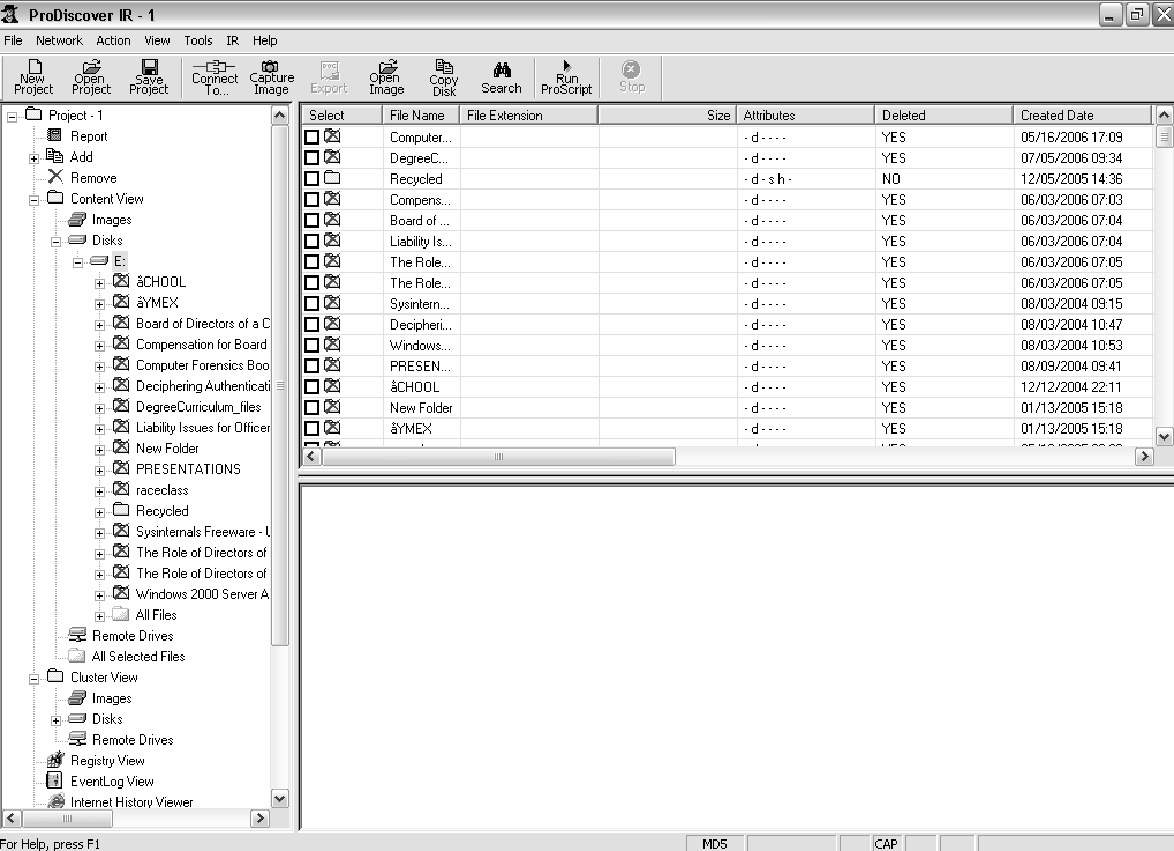The image size is (1174, 851).
Task: Collapse the Content View node
Action: [x=34, y=200]
